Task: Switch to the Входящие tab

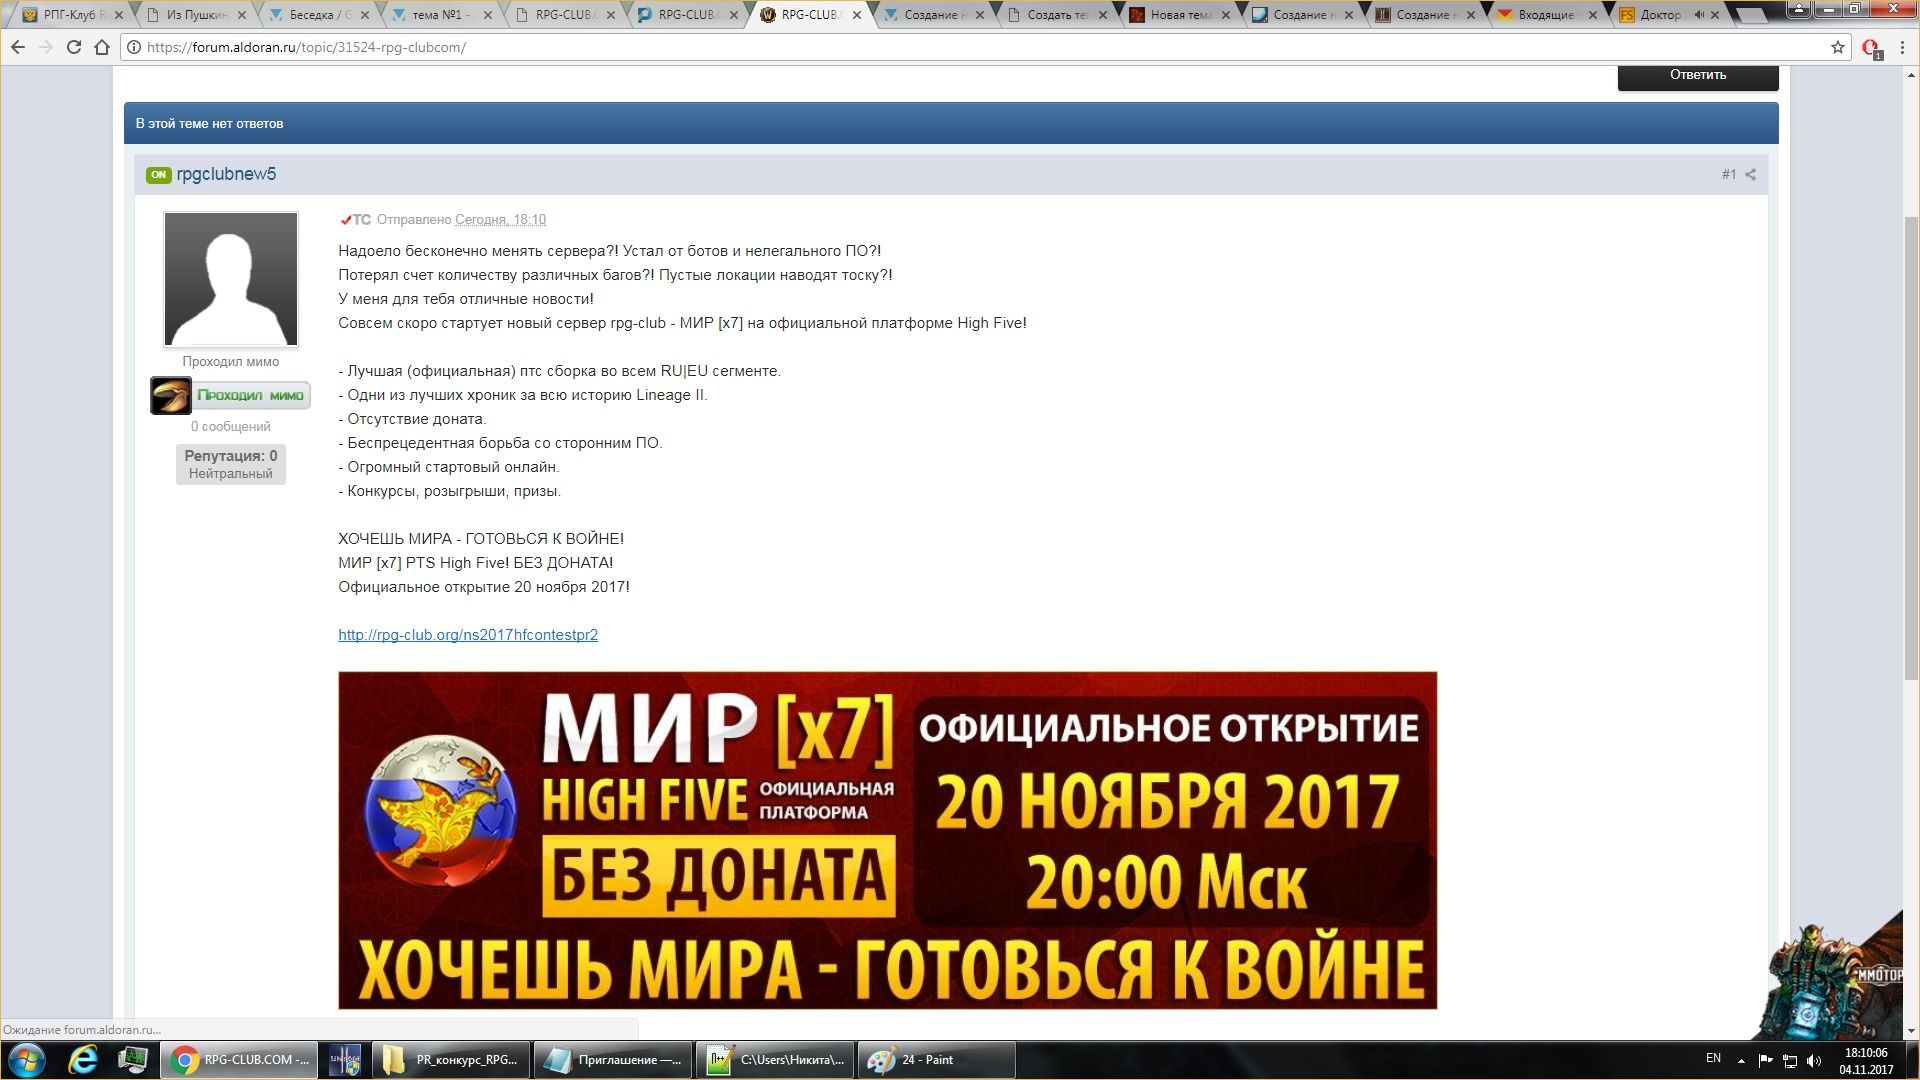Action: coord(1545,15)
